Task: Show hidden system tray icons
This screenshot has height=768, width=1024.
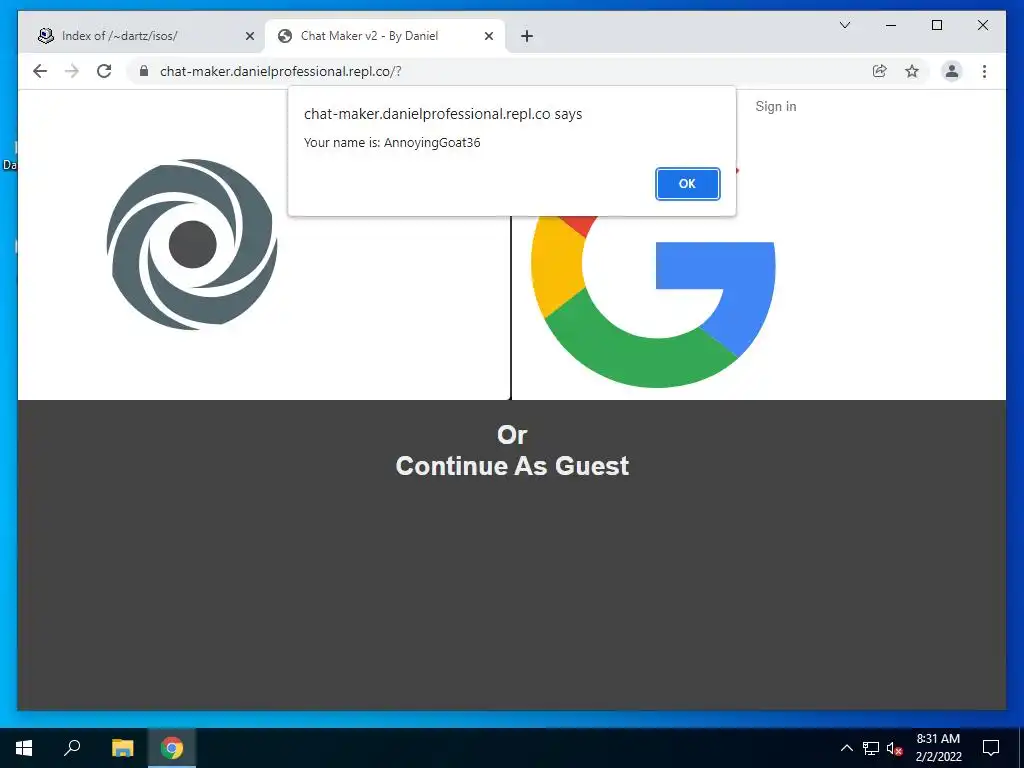Action: pyautogui.click(x=846, y=748)
